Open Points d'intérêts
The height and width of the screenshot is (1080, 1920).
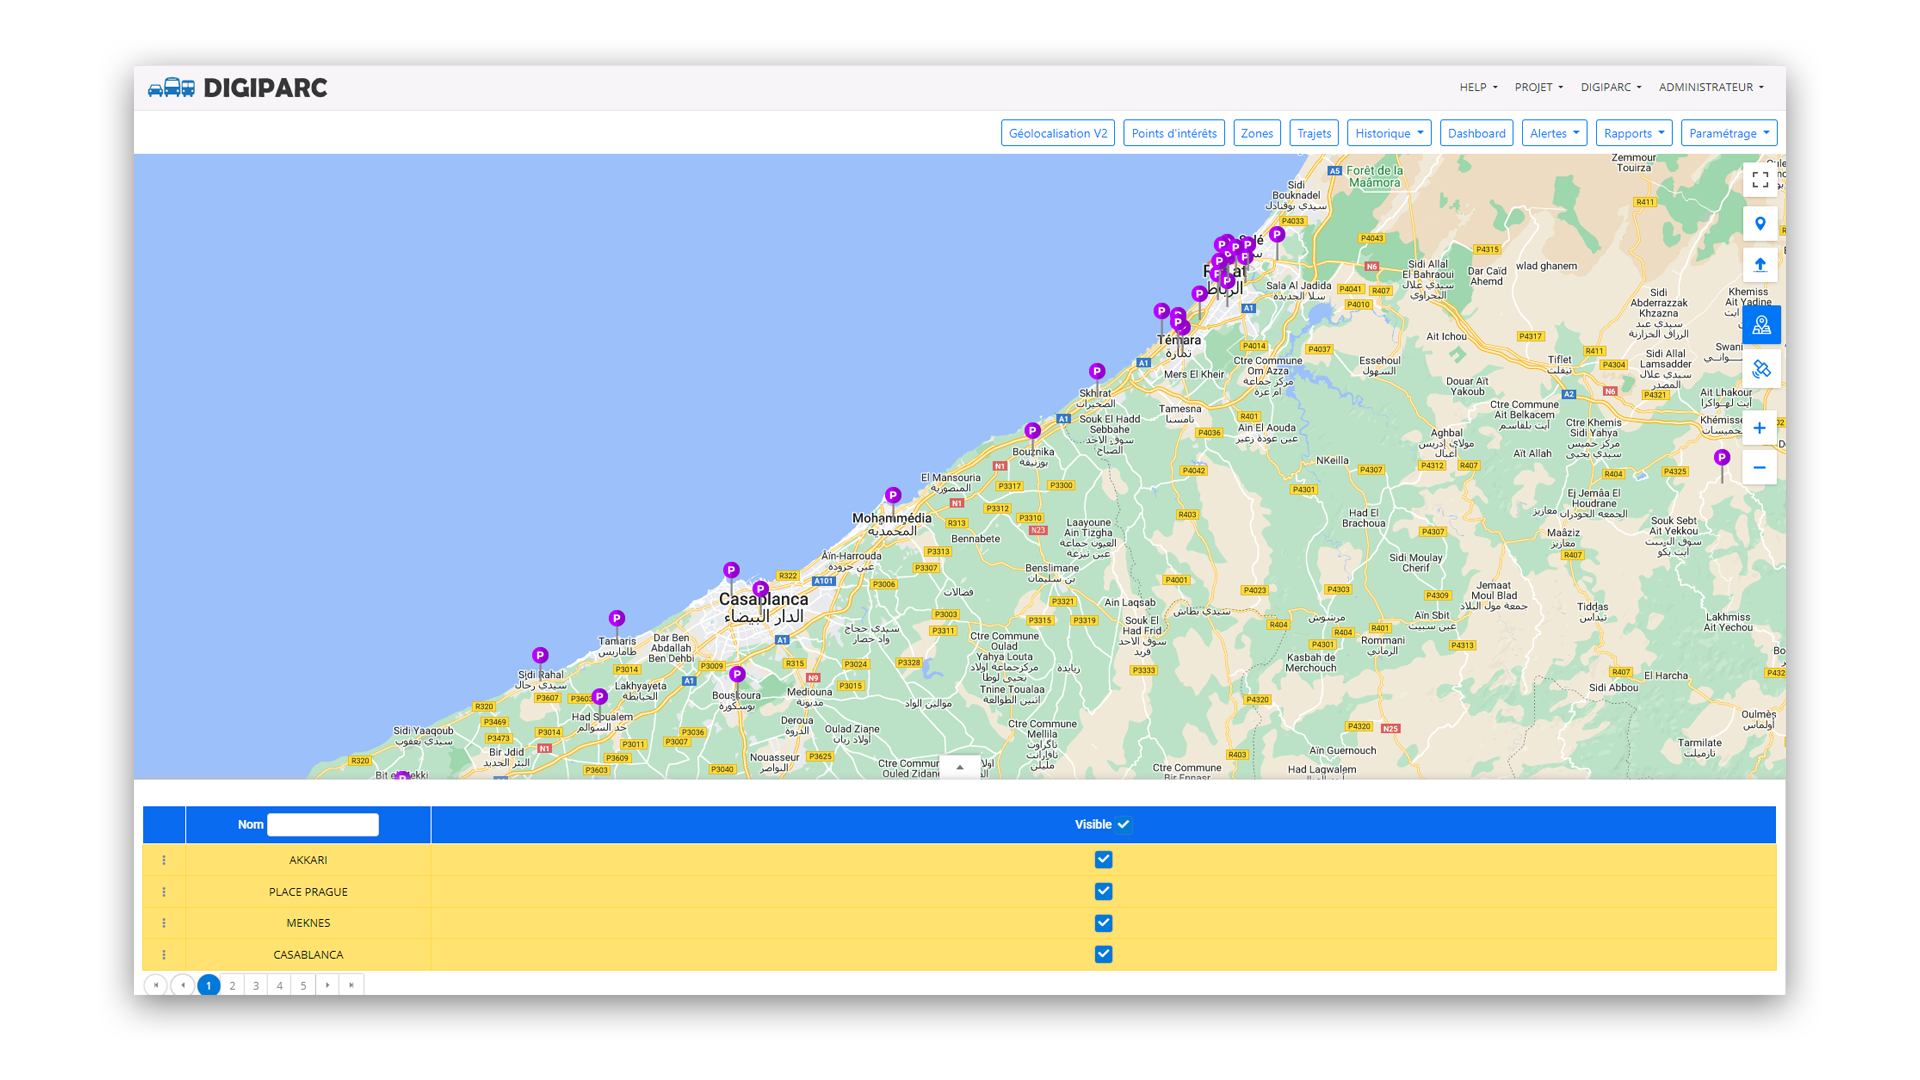click(1174, 133)
